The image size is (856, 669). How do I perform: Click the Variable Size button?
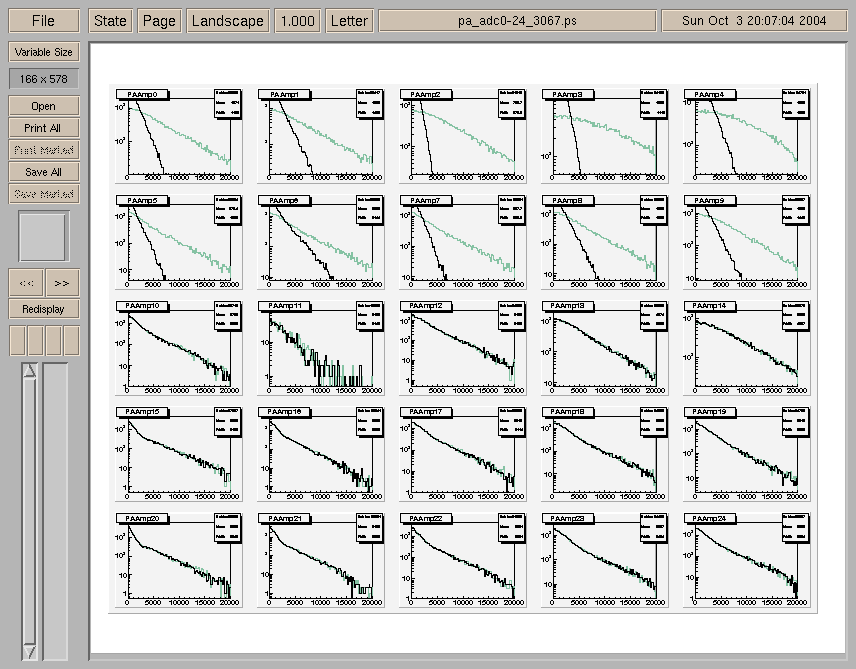[44, 52]
